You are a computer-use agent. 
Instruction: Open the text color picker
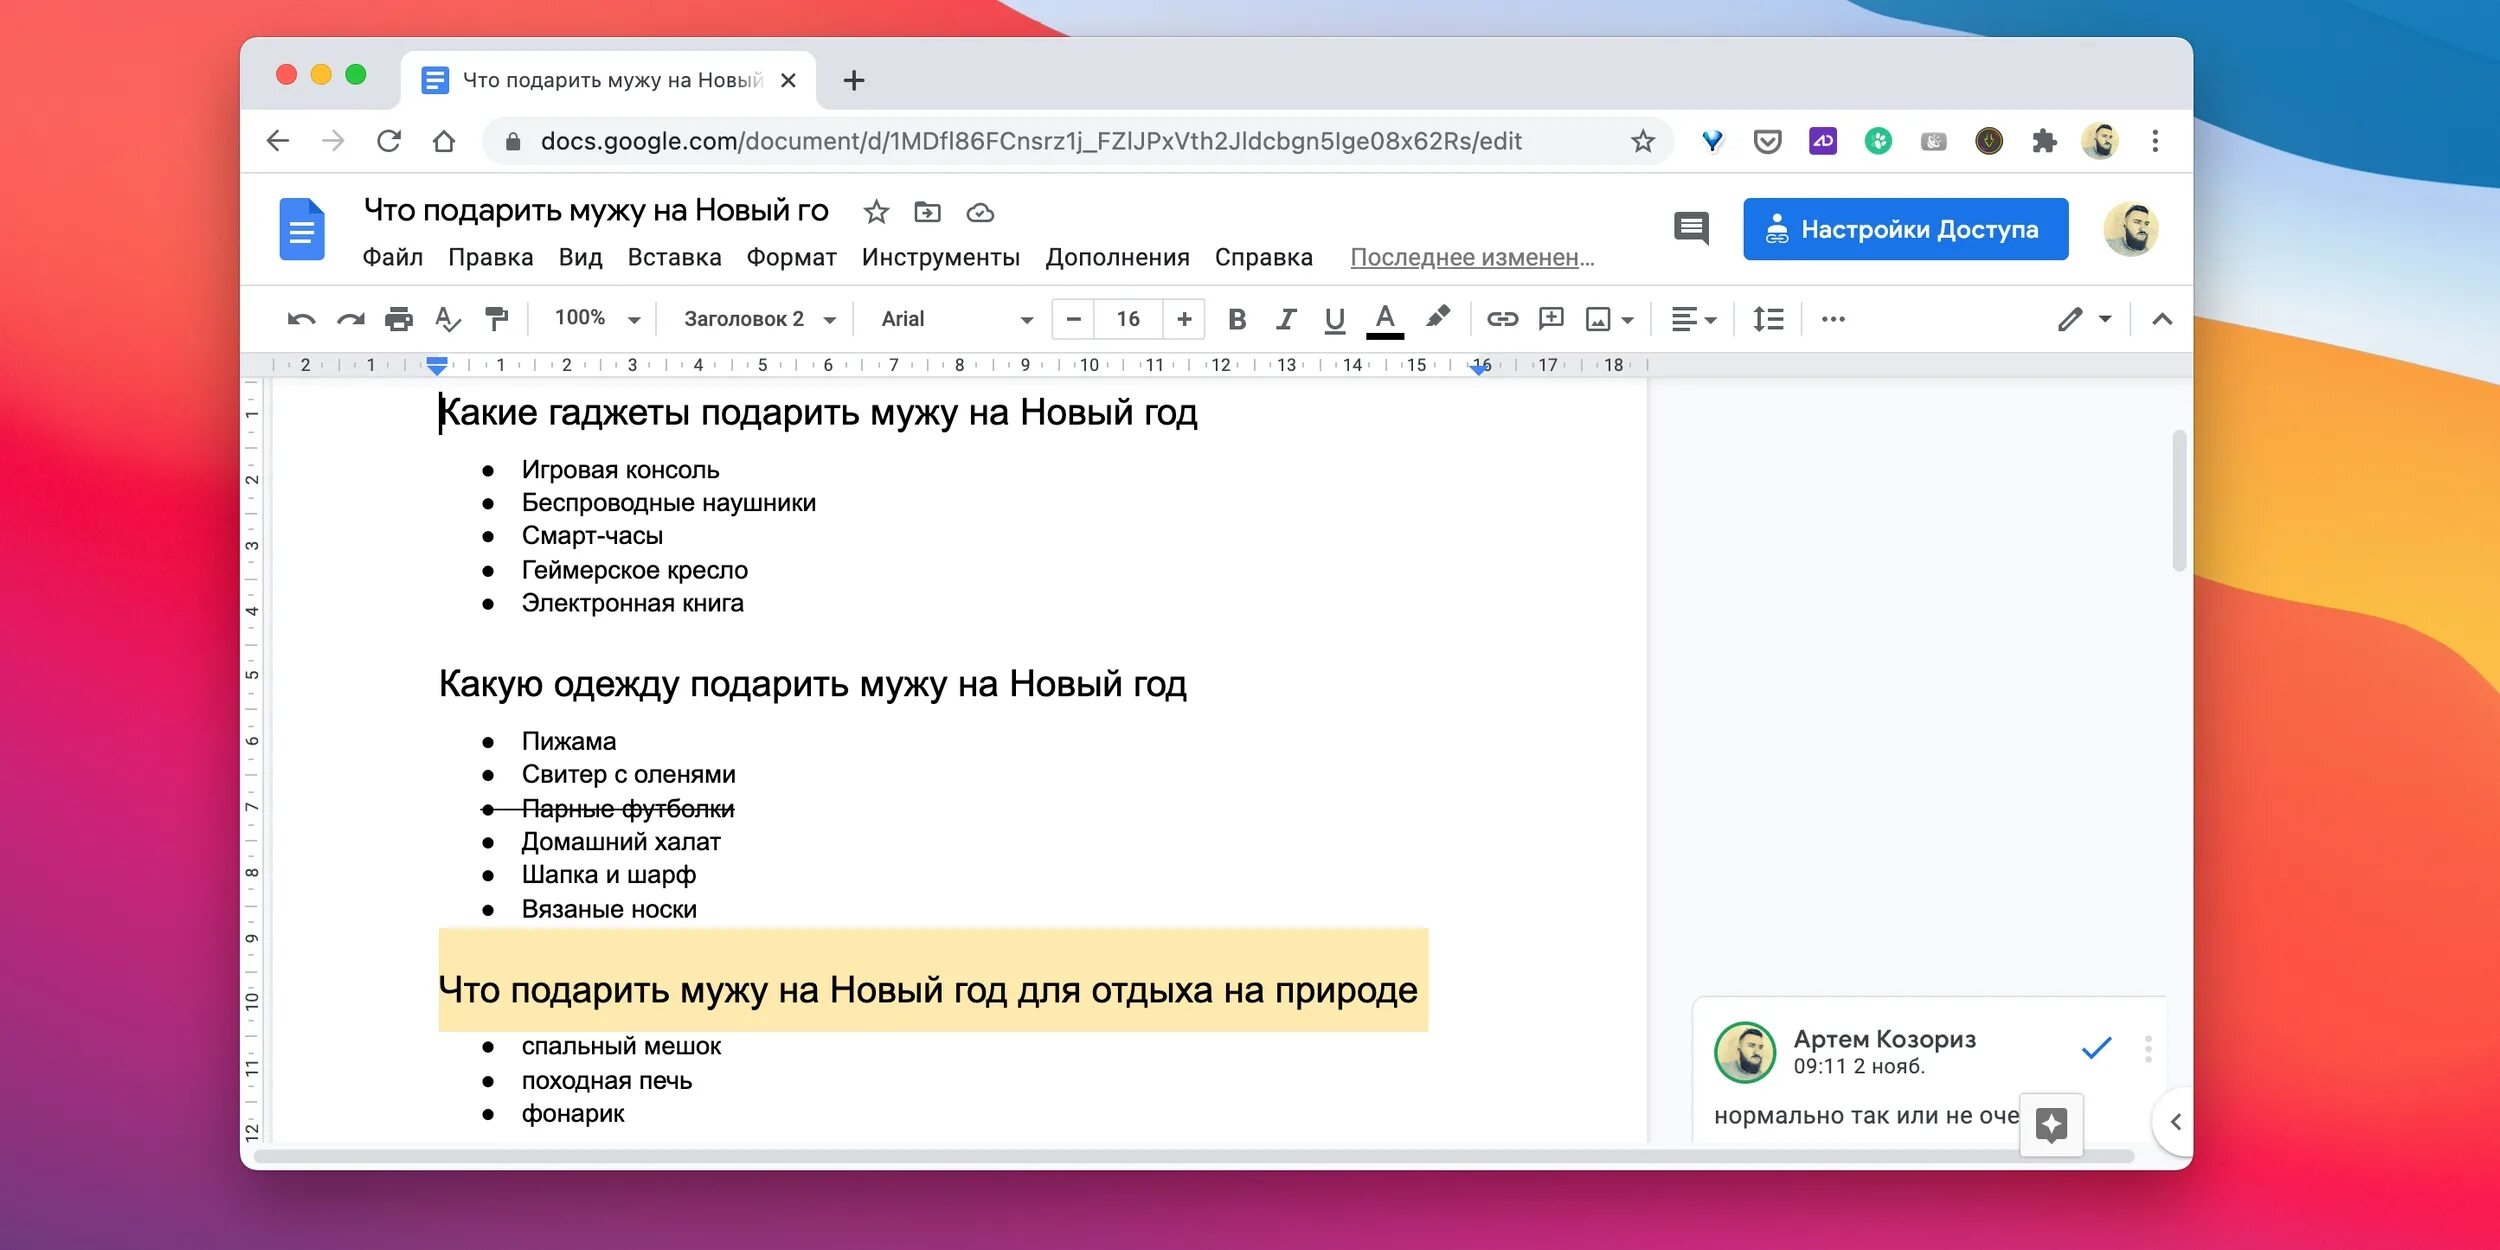(1385, 319)
